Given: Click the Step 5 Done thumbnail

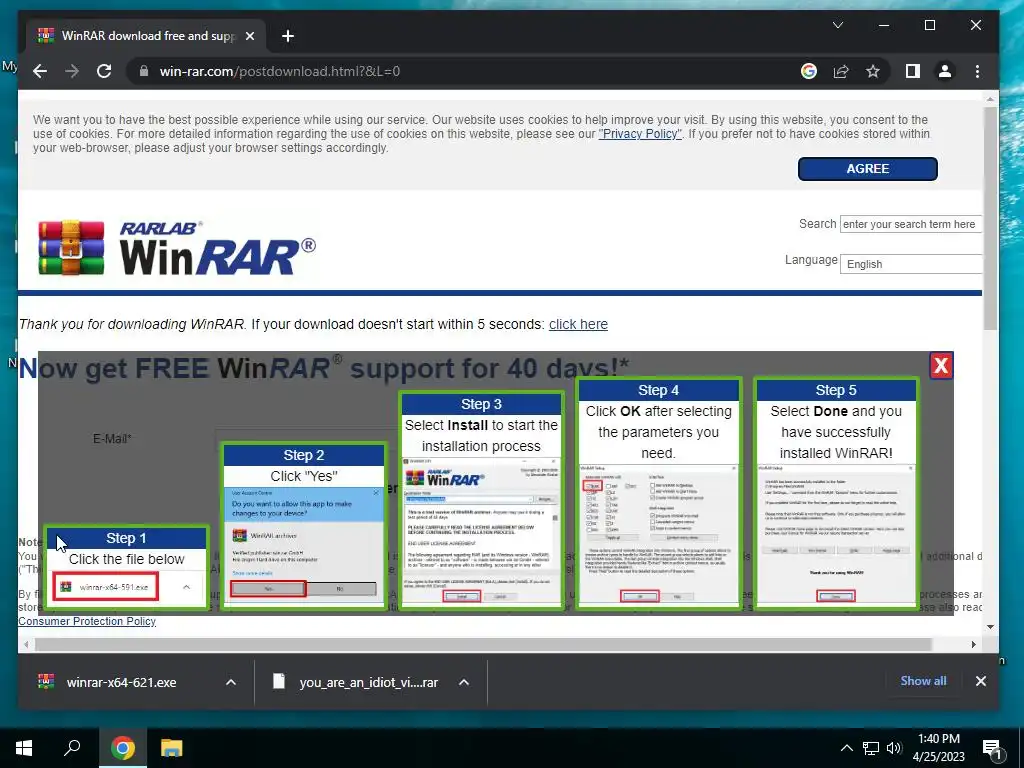Looking at the screenshot, I should [x=836, y=494].
